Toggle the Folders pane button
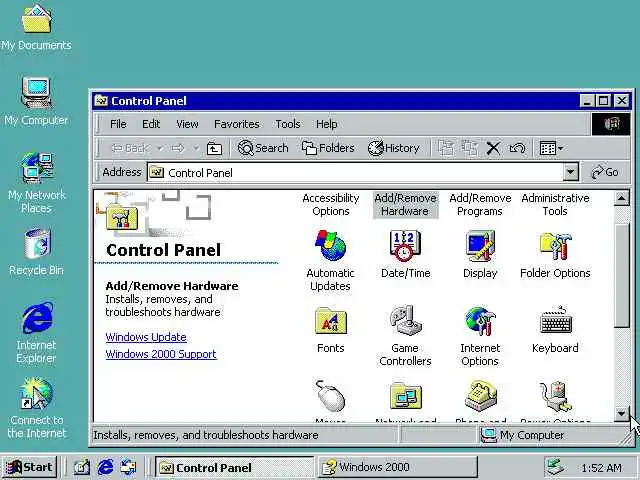The height and width of the screenshot is (480, 640). point(328,148)
